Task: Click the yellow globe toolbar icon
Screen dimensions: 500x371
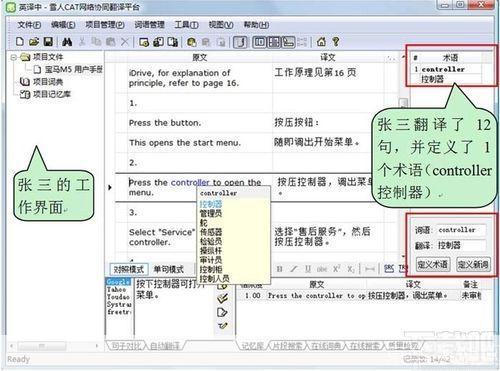Action: [x=191, y=42]
